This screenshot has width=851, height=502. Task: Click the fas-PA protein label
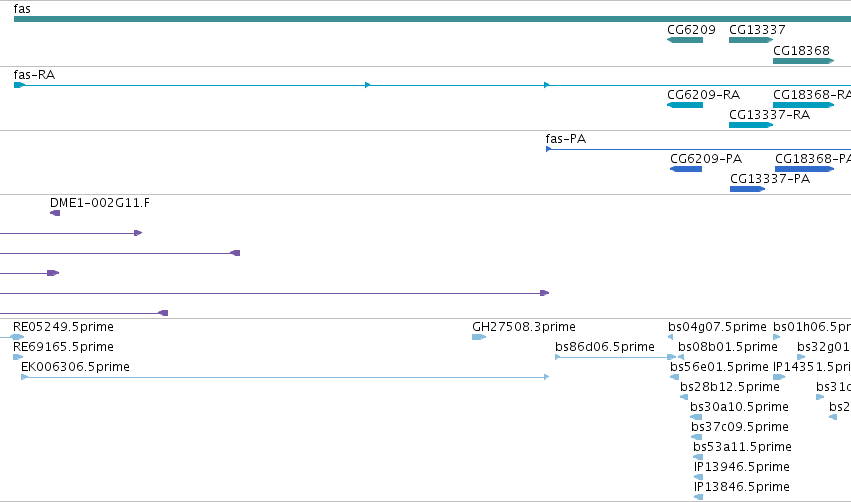pyautogui.click(x=566, y=139)
